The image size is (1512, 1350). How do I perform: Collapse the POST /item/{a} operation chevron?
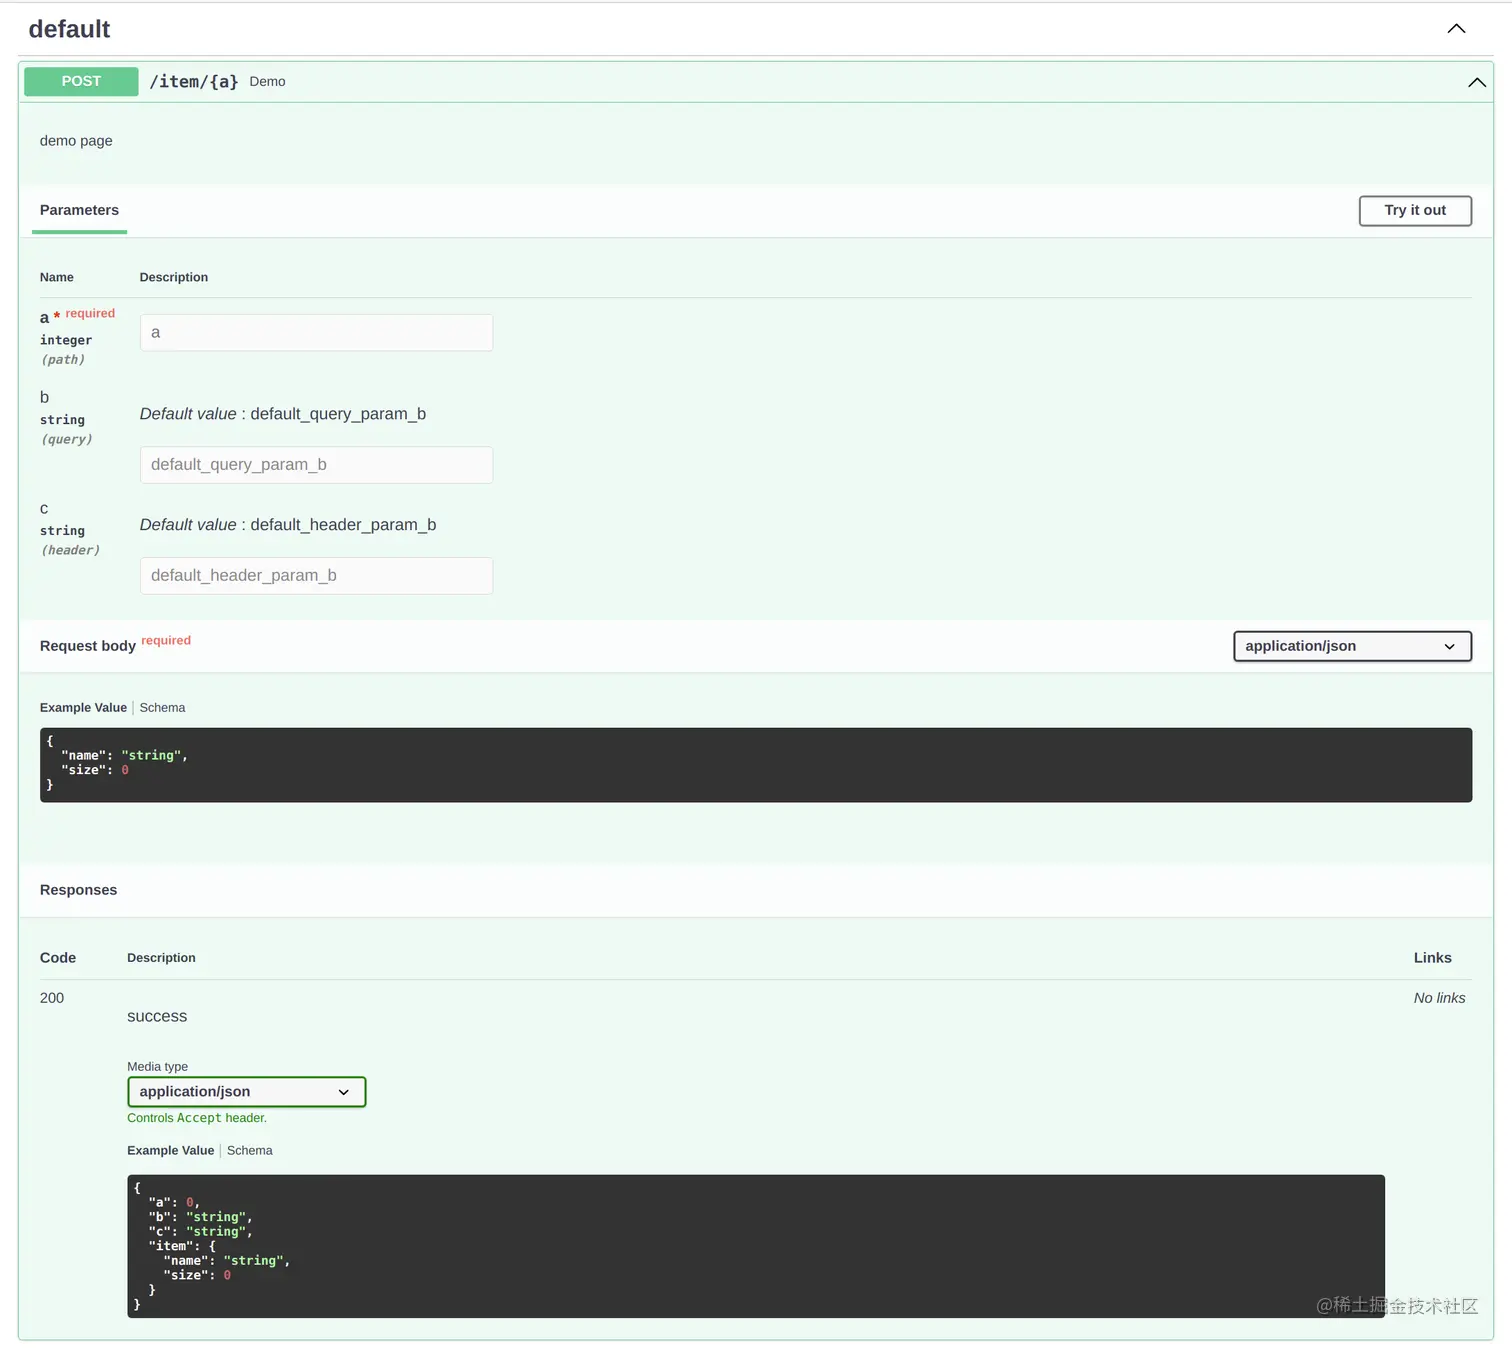click(1477, 82)
